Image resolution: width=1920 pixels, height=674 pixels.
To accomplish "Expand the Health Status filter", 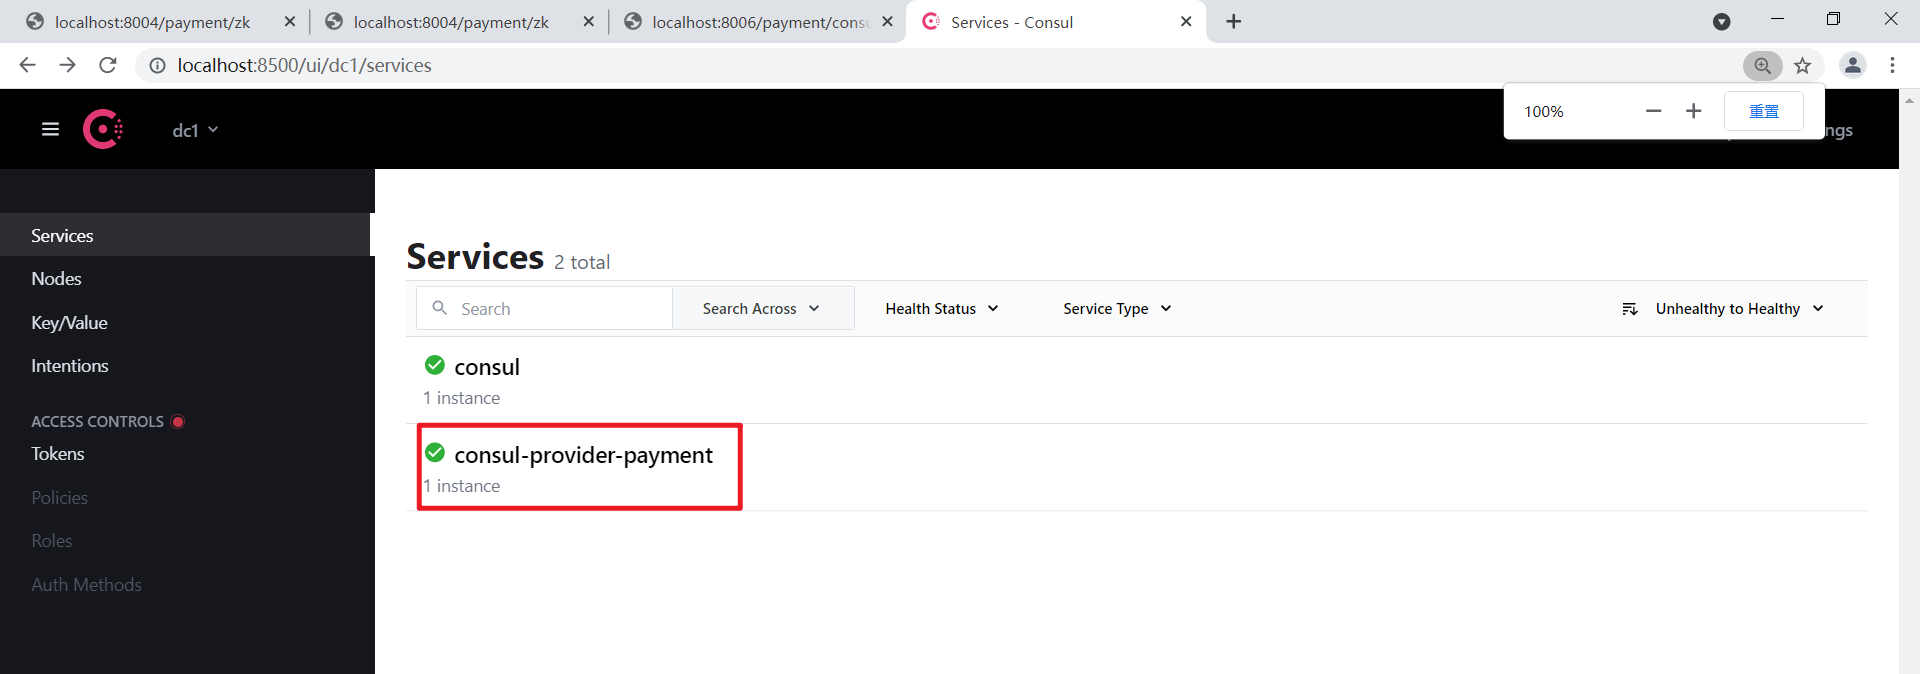I will point(941,308).
